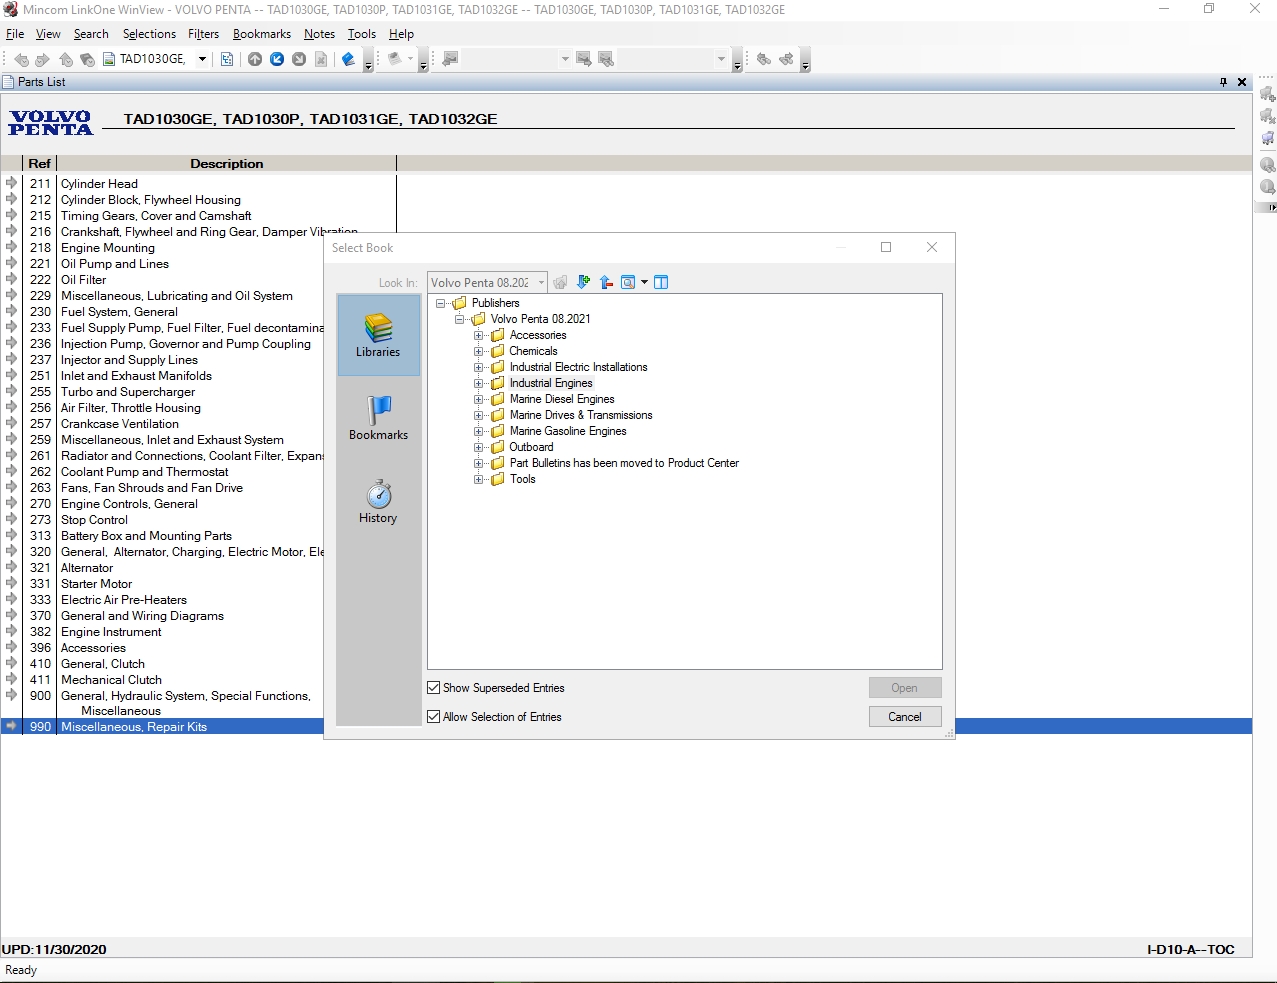Click the blue up-left arrow navigation icon

[277, 59]
